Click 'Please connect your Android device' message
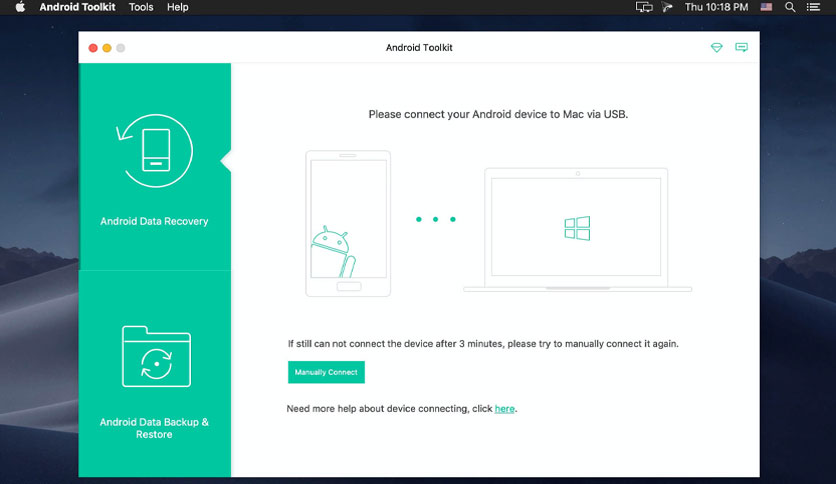The width and height of the screenshot is (836, 484). 499,114
